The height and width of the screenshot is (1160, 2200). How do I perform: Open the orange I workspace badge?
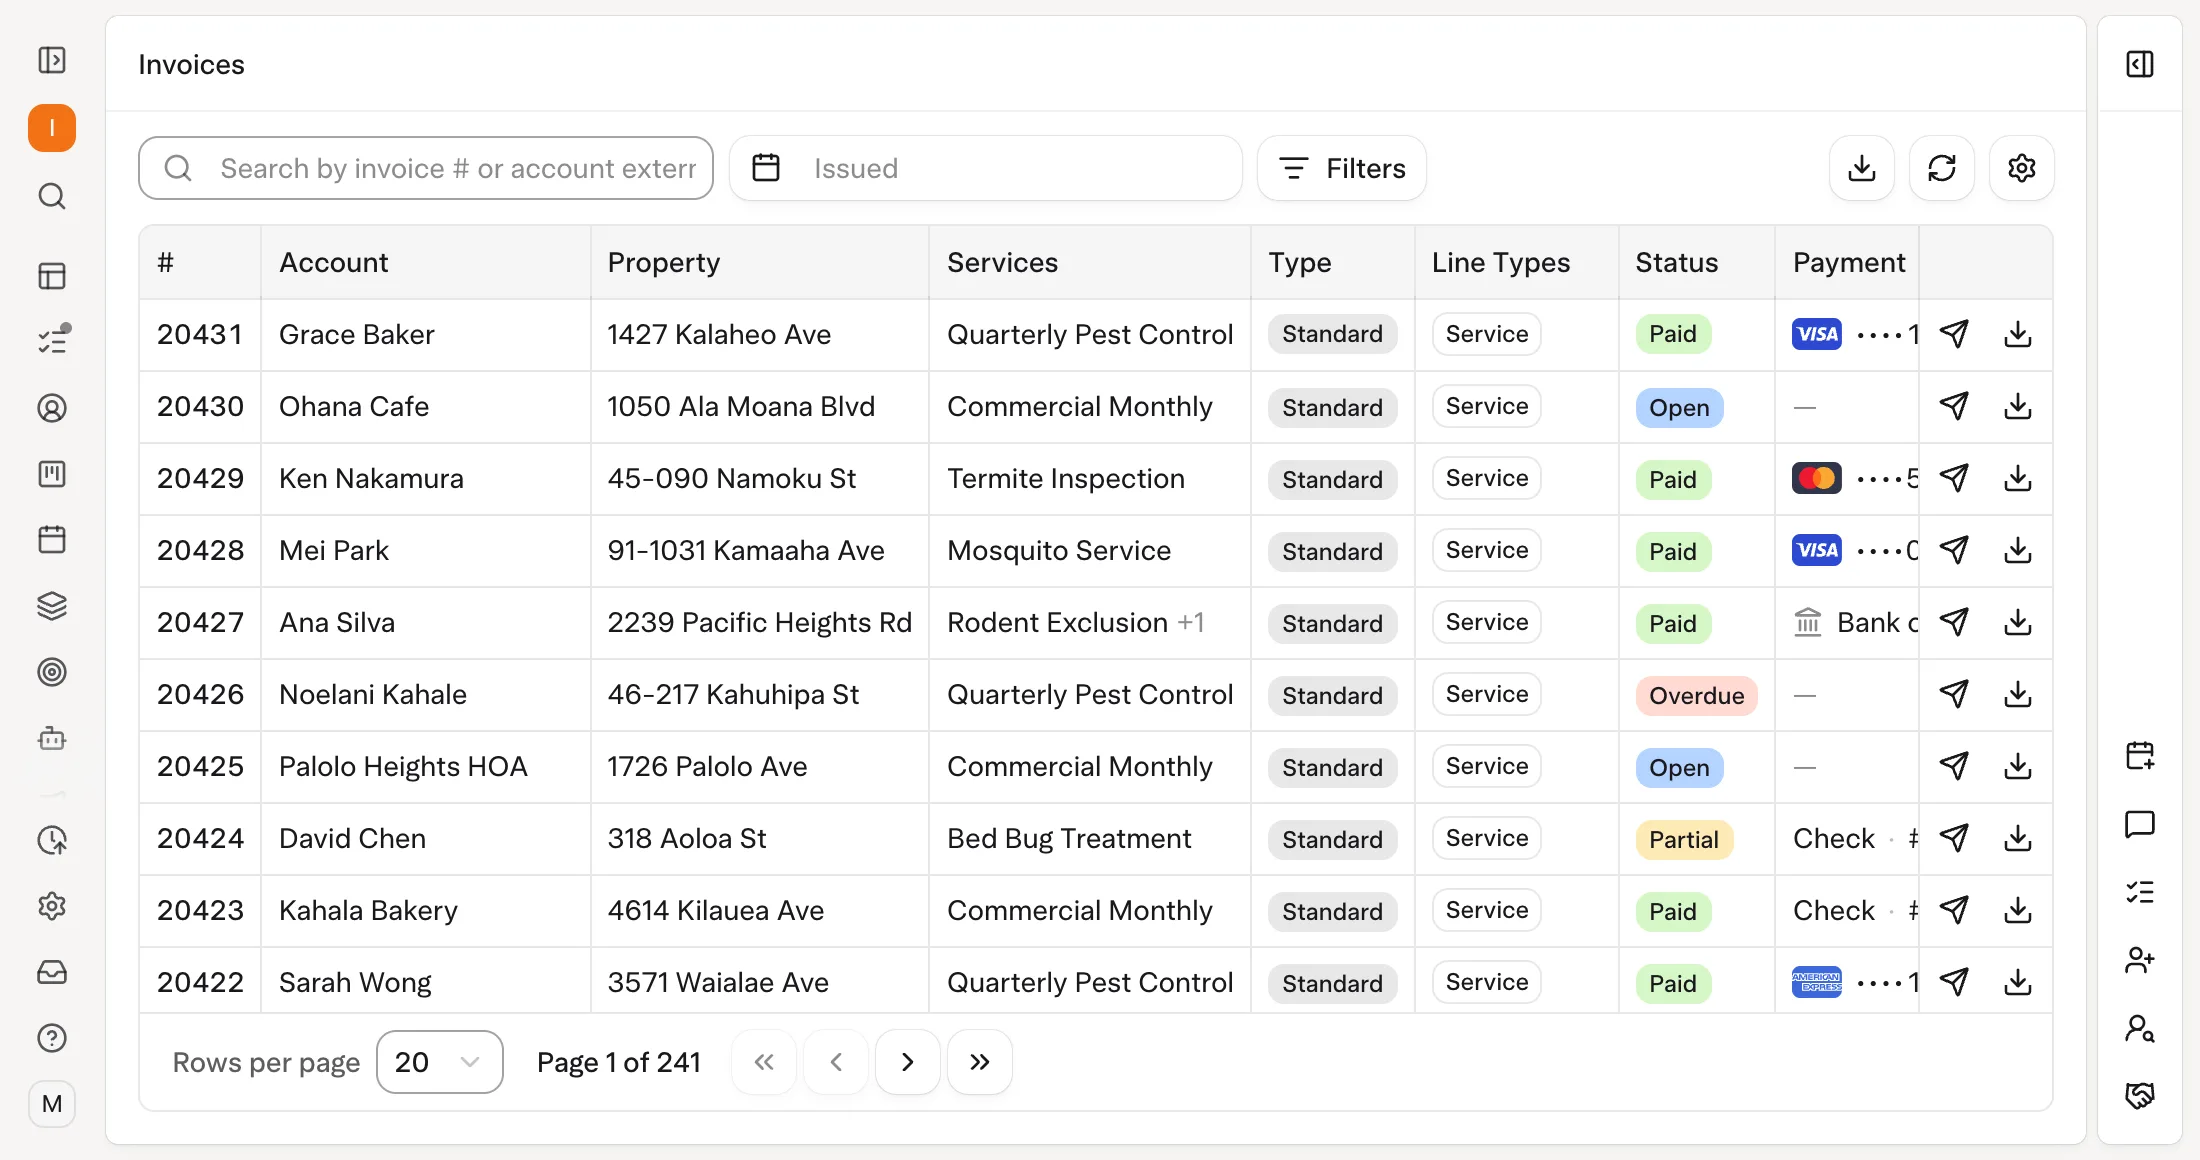(52, 128)
